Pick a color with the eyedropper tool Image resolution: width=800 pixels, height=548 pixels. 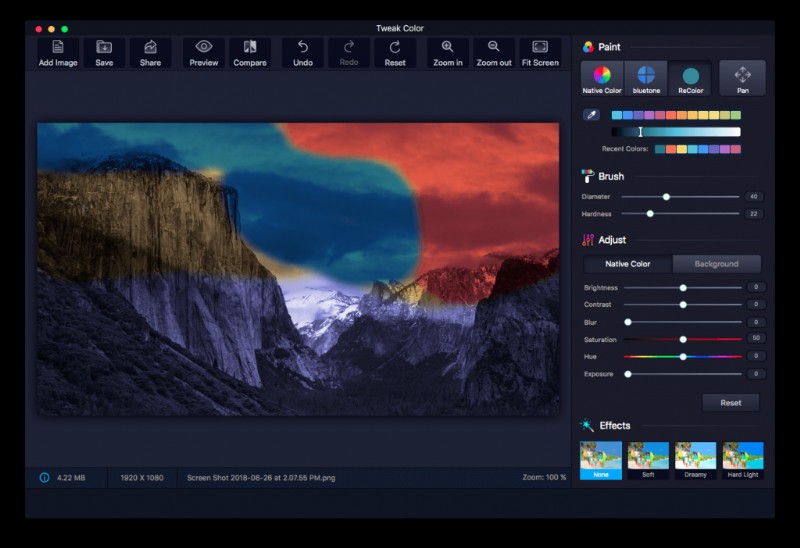[591, 115]
